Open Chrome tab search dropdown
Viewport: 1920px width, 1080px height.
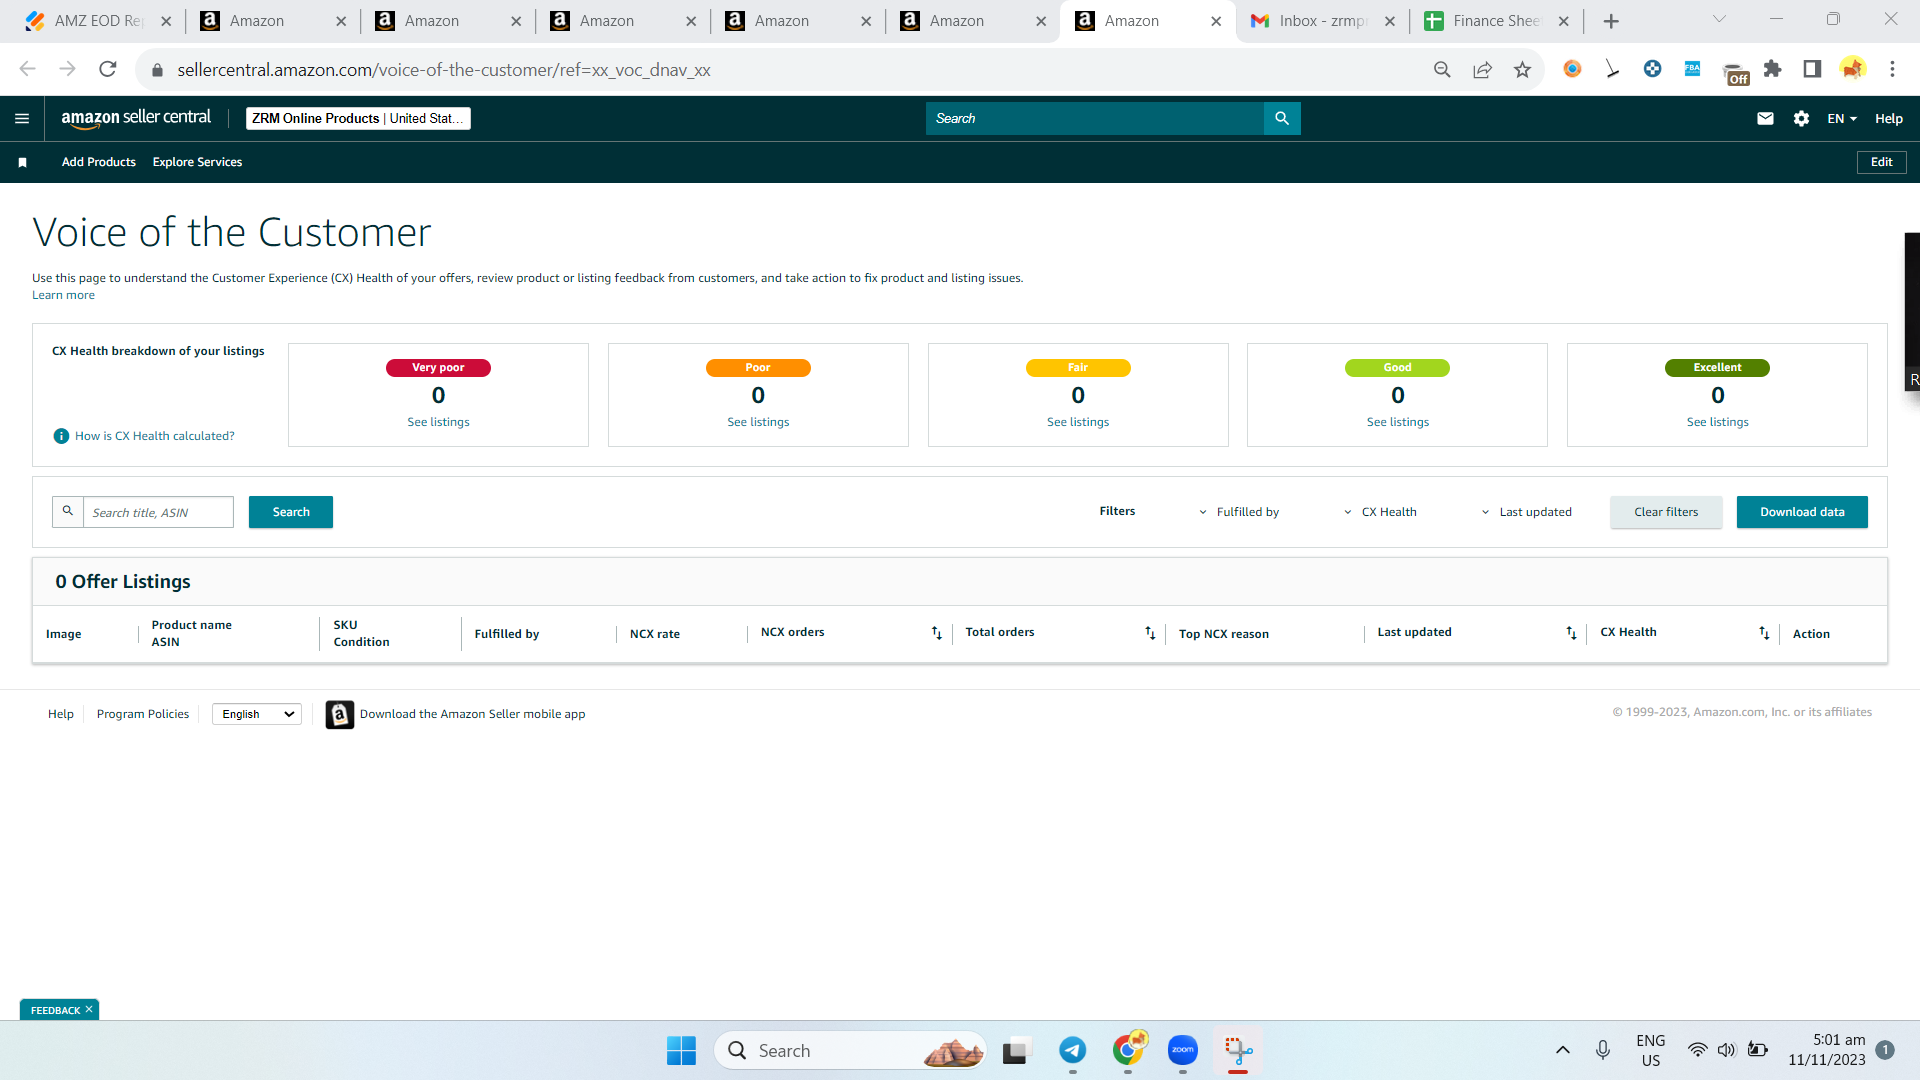(x=1719, y=19)
